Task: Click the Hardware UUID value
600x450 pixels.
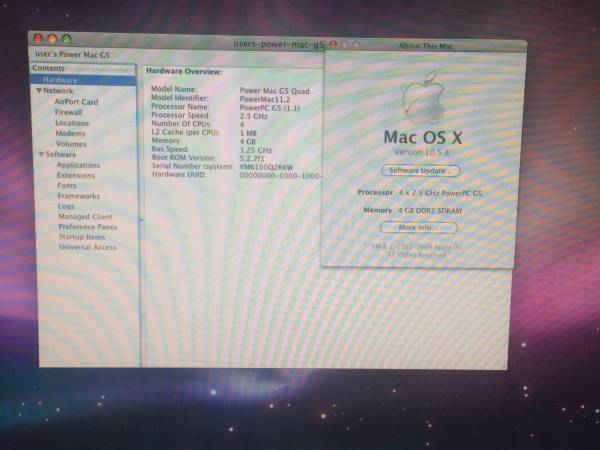Action: point(280,176)
